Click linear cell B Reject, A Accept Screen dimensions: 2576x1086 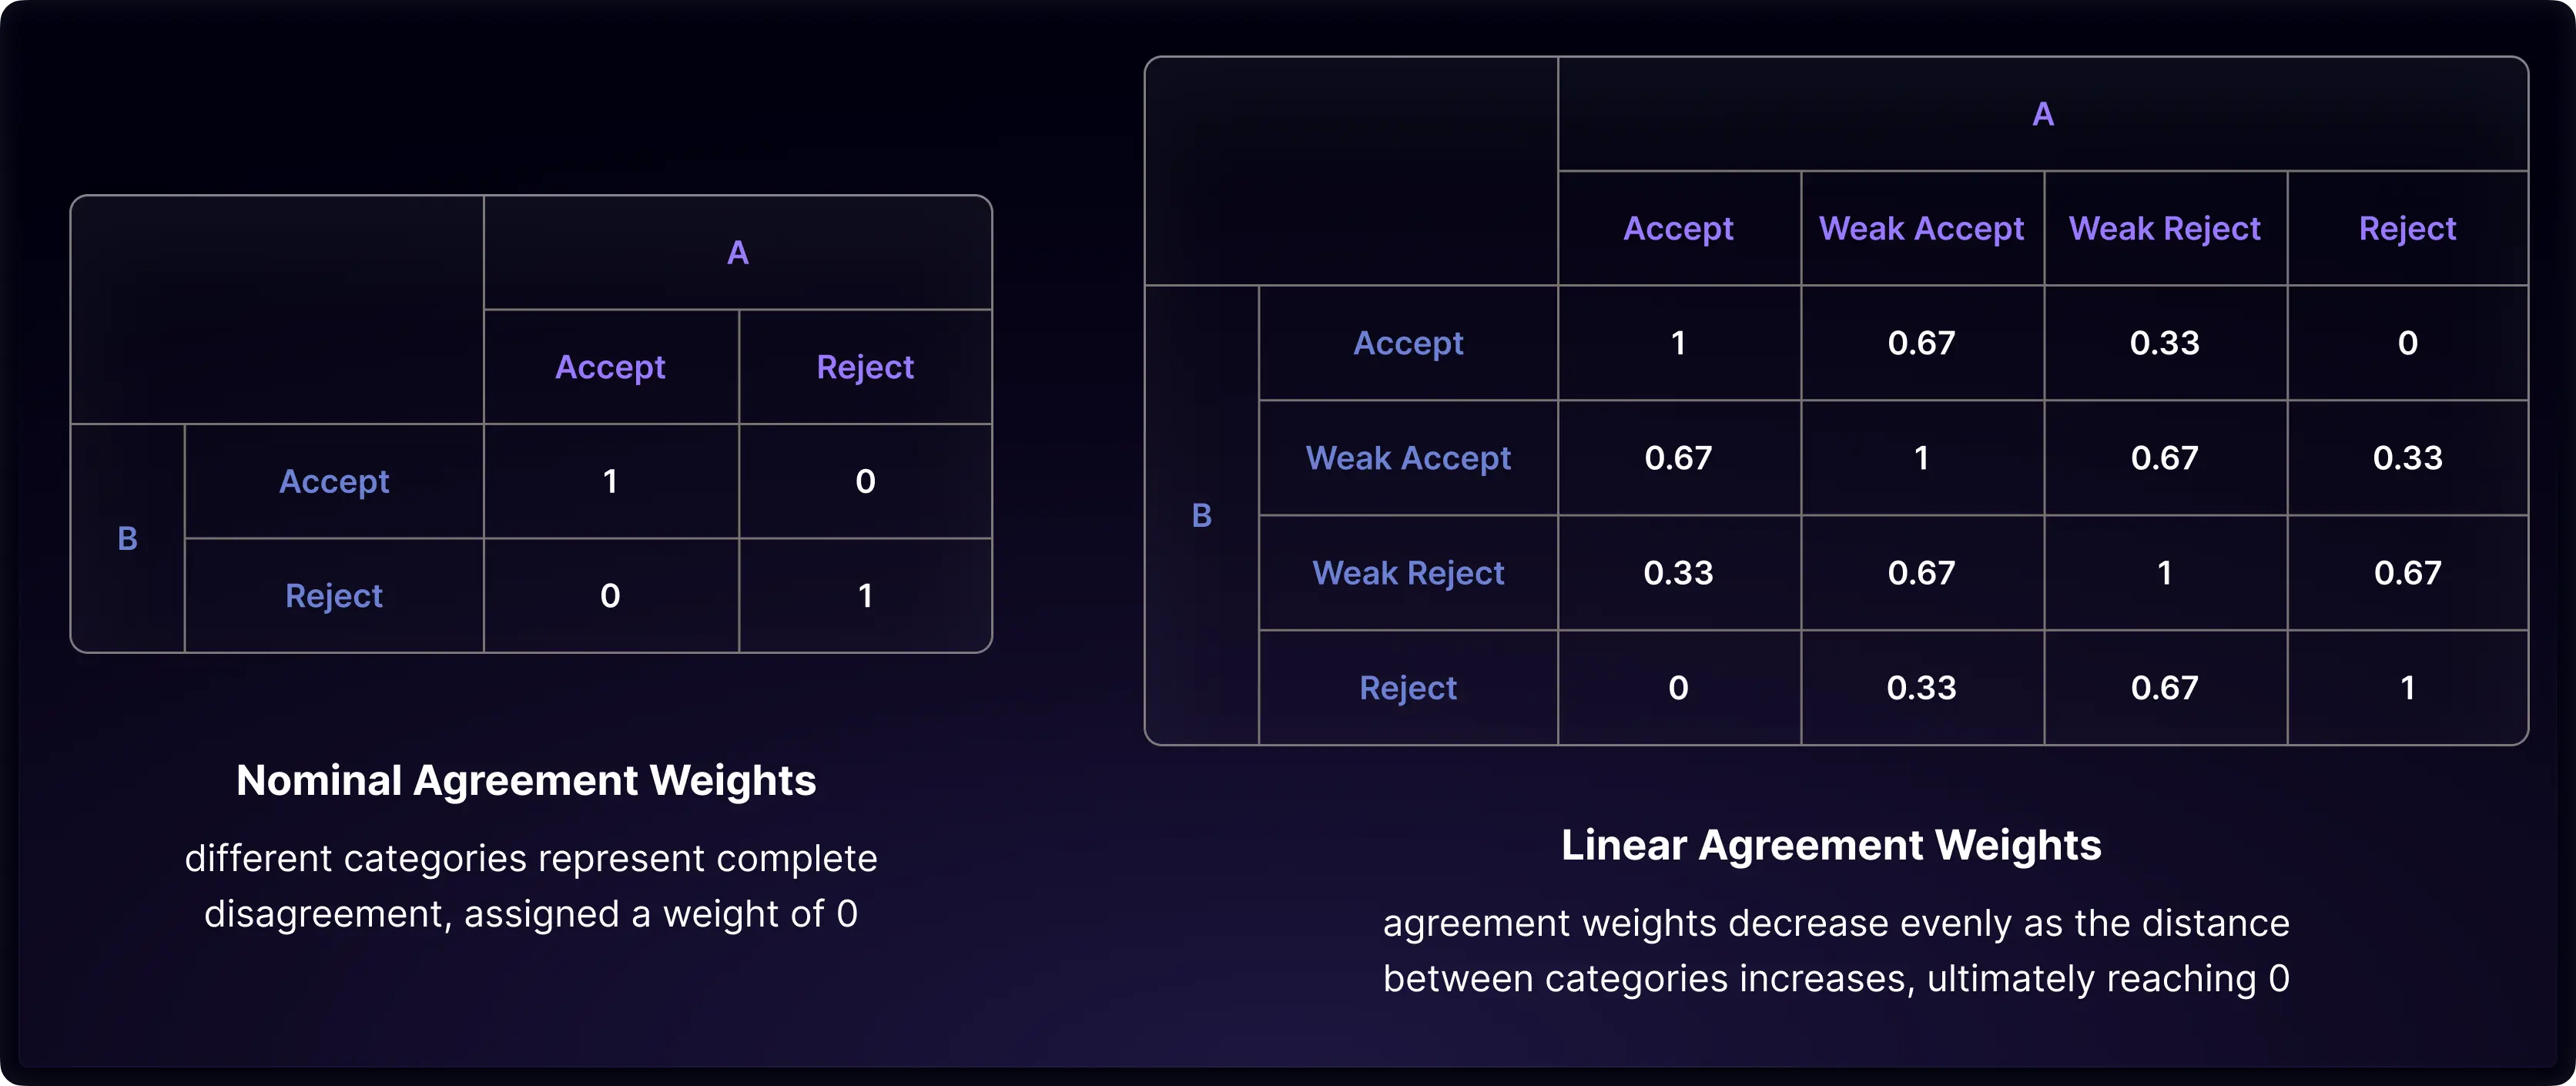1679,688
